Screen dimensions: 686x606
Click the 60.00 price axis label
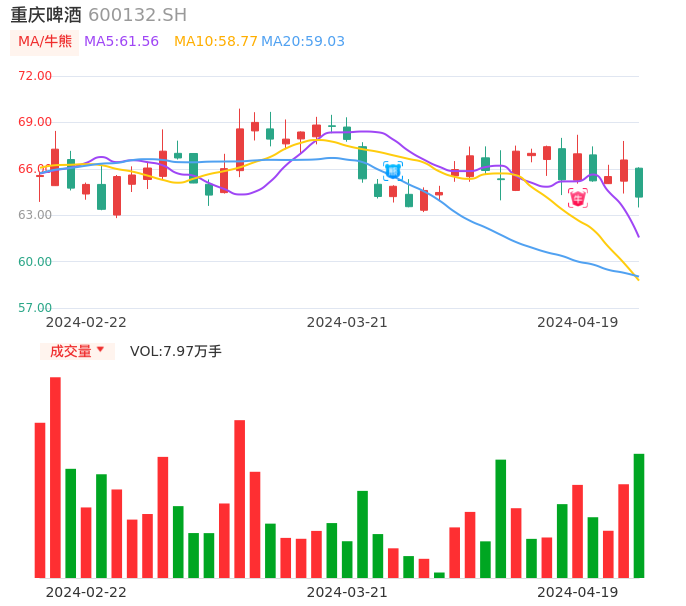(35, 261)
